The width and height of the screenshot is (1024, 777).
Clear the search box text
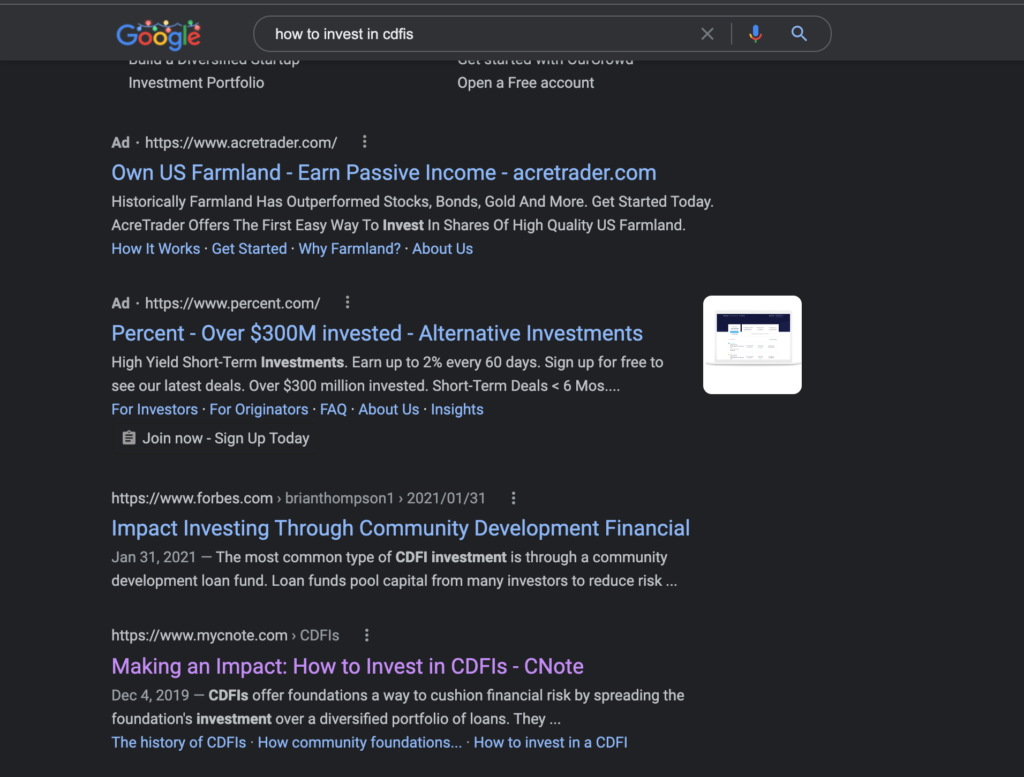[x=707, y=34]
